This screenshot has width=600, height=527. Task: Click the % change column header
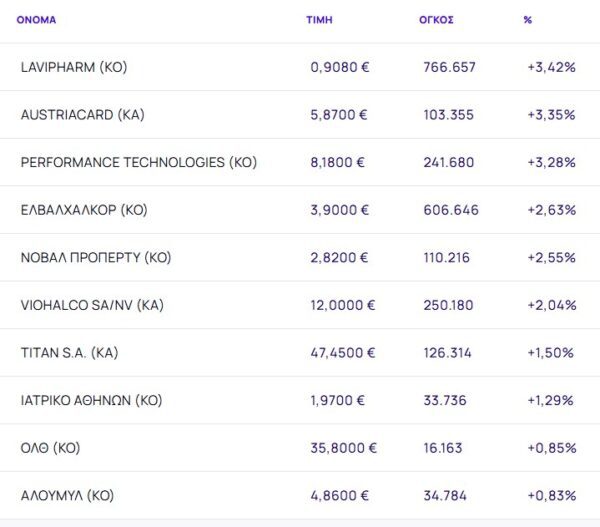[527, 20]
